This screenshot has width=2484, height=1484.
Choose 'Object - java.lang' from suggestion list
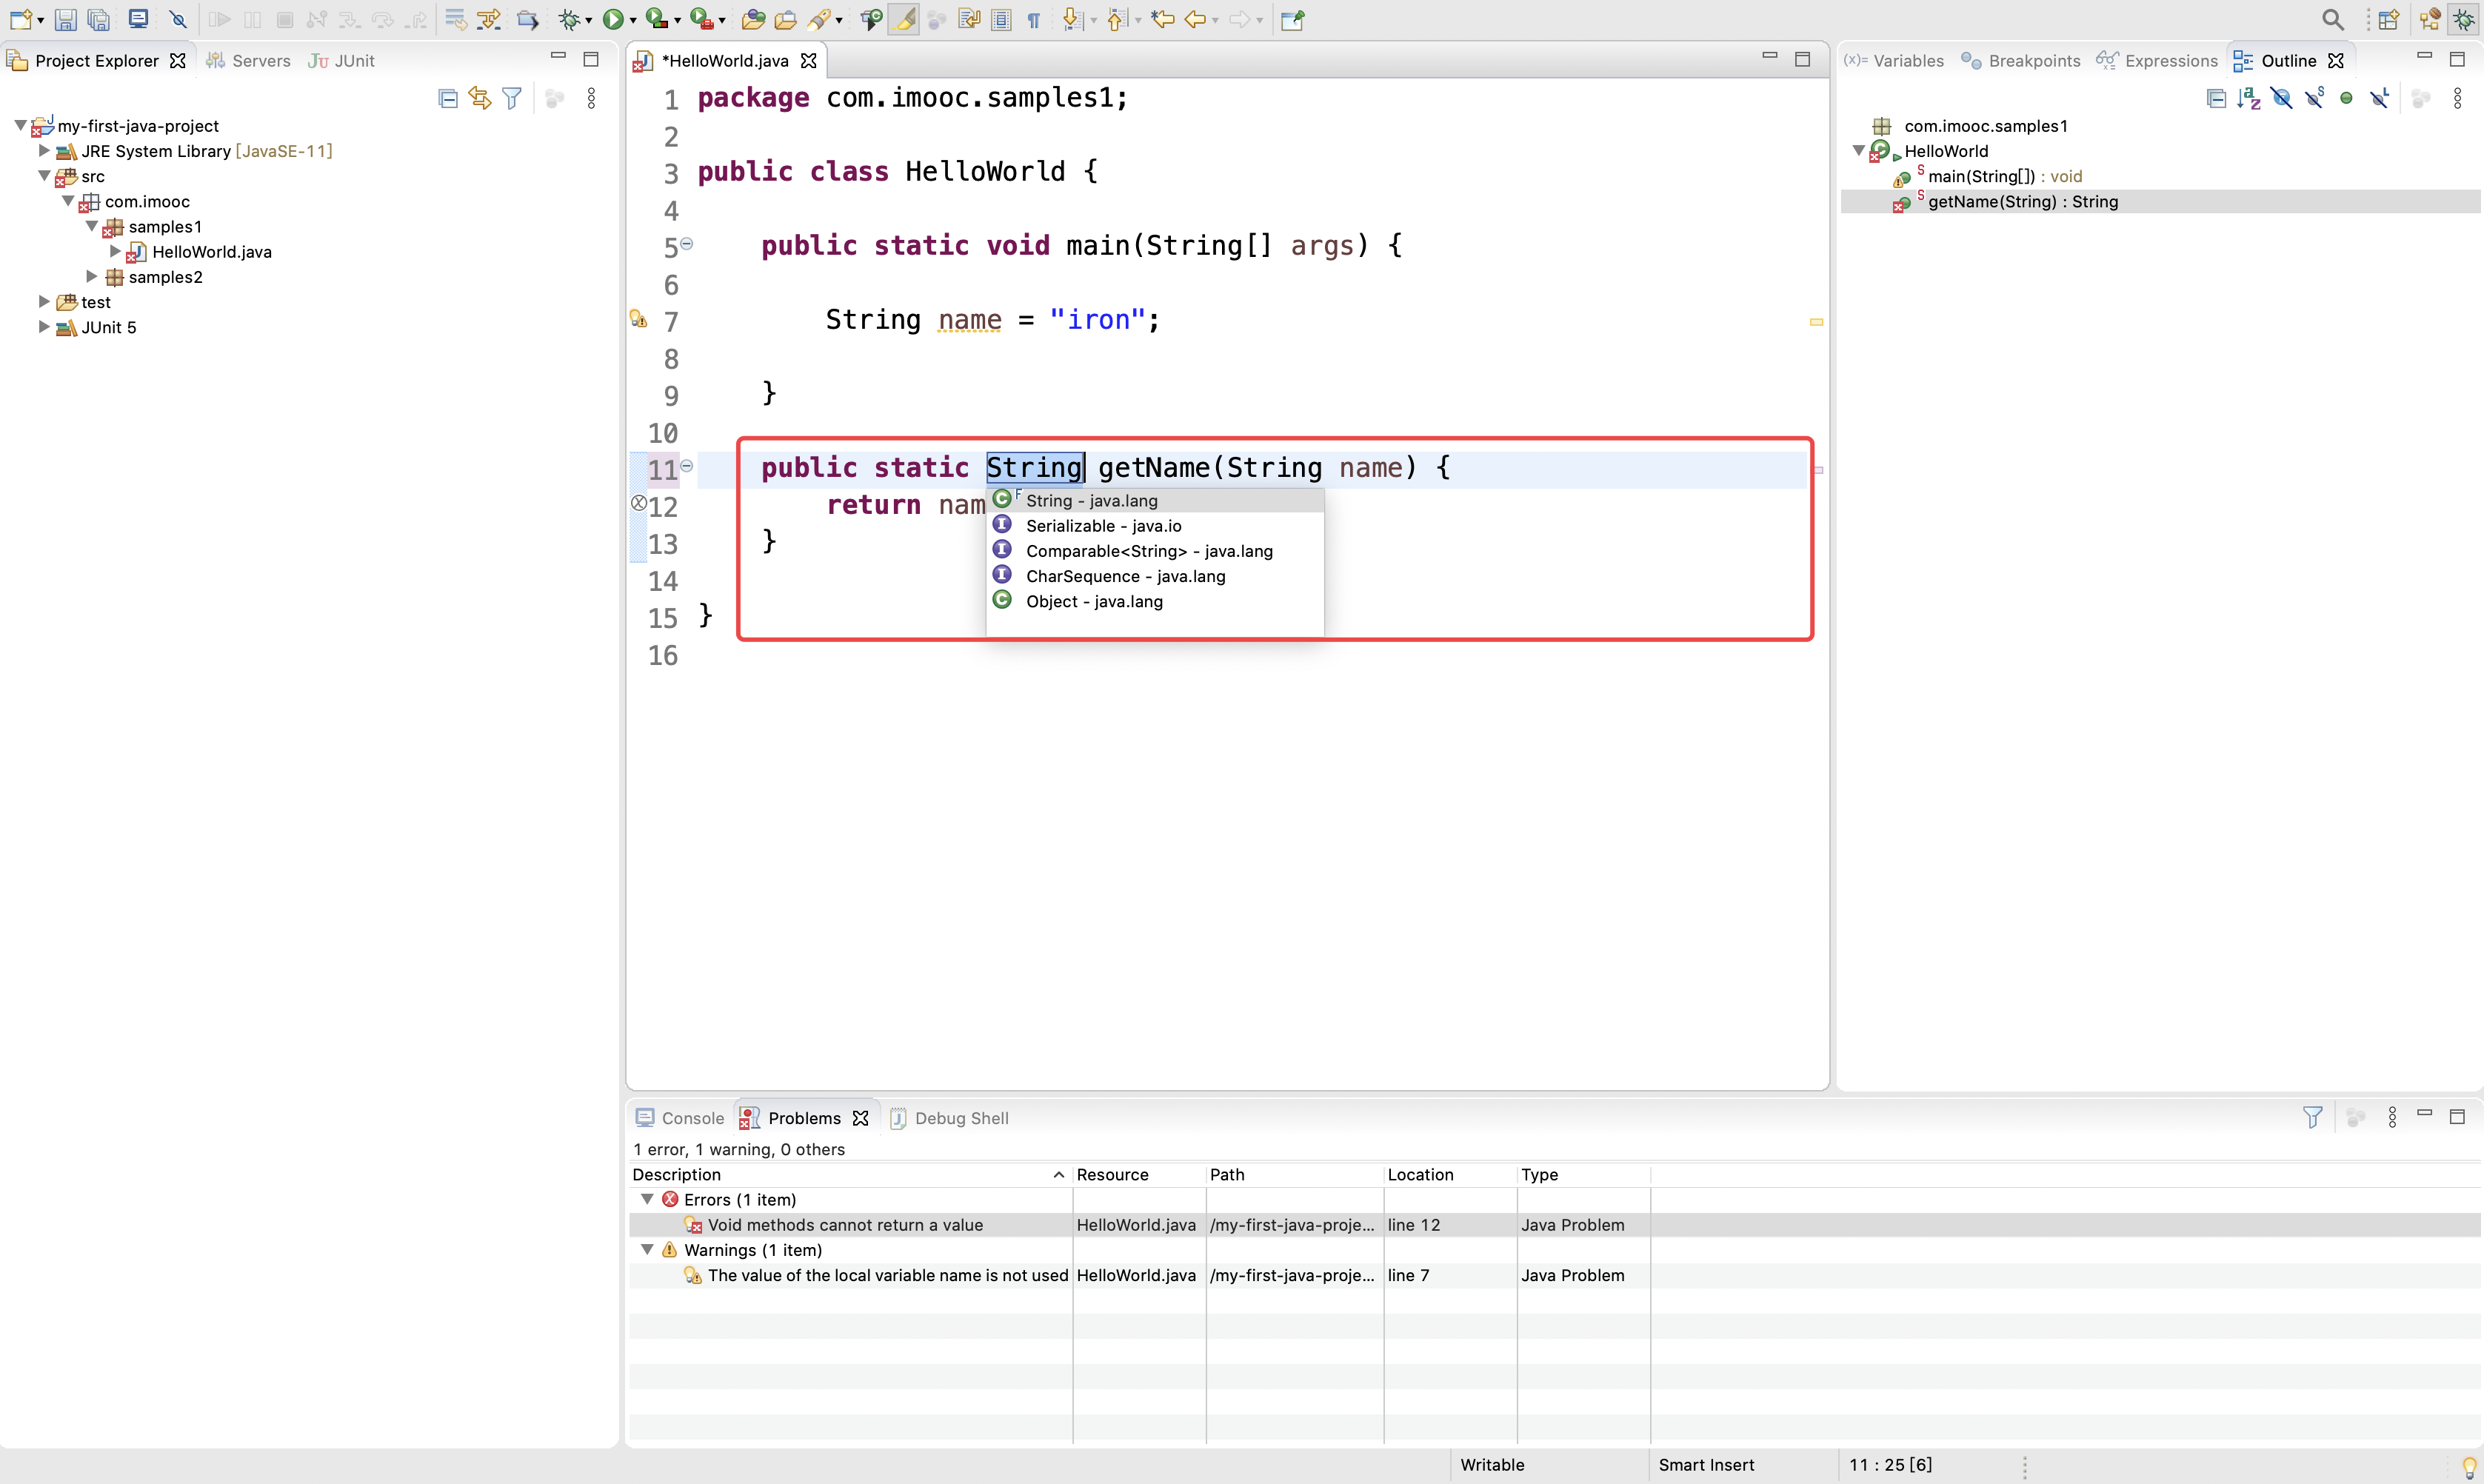pos(1155,601)
